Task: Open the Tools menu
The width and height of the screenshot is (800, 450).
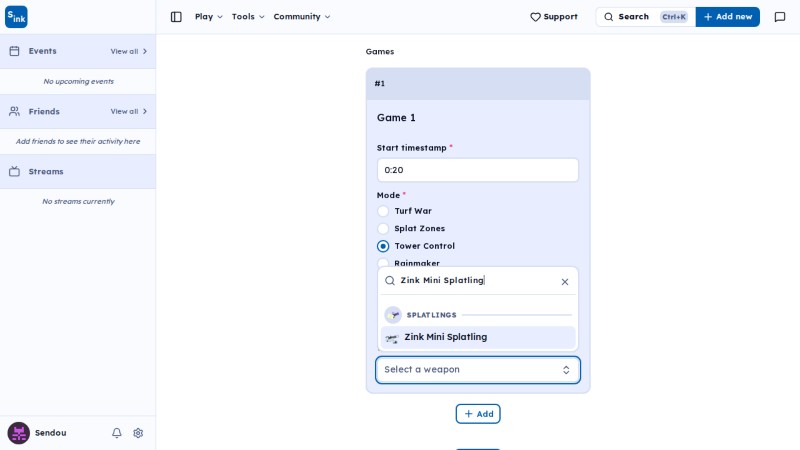Action: (x=247, y=17)
